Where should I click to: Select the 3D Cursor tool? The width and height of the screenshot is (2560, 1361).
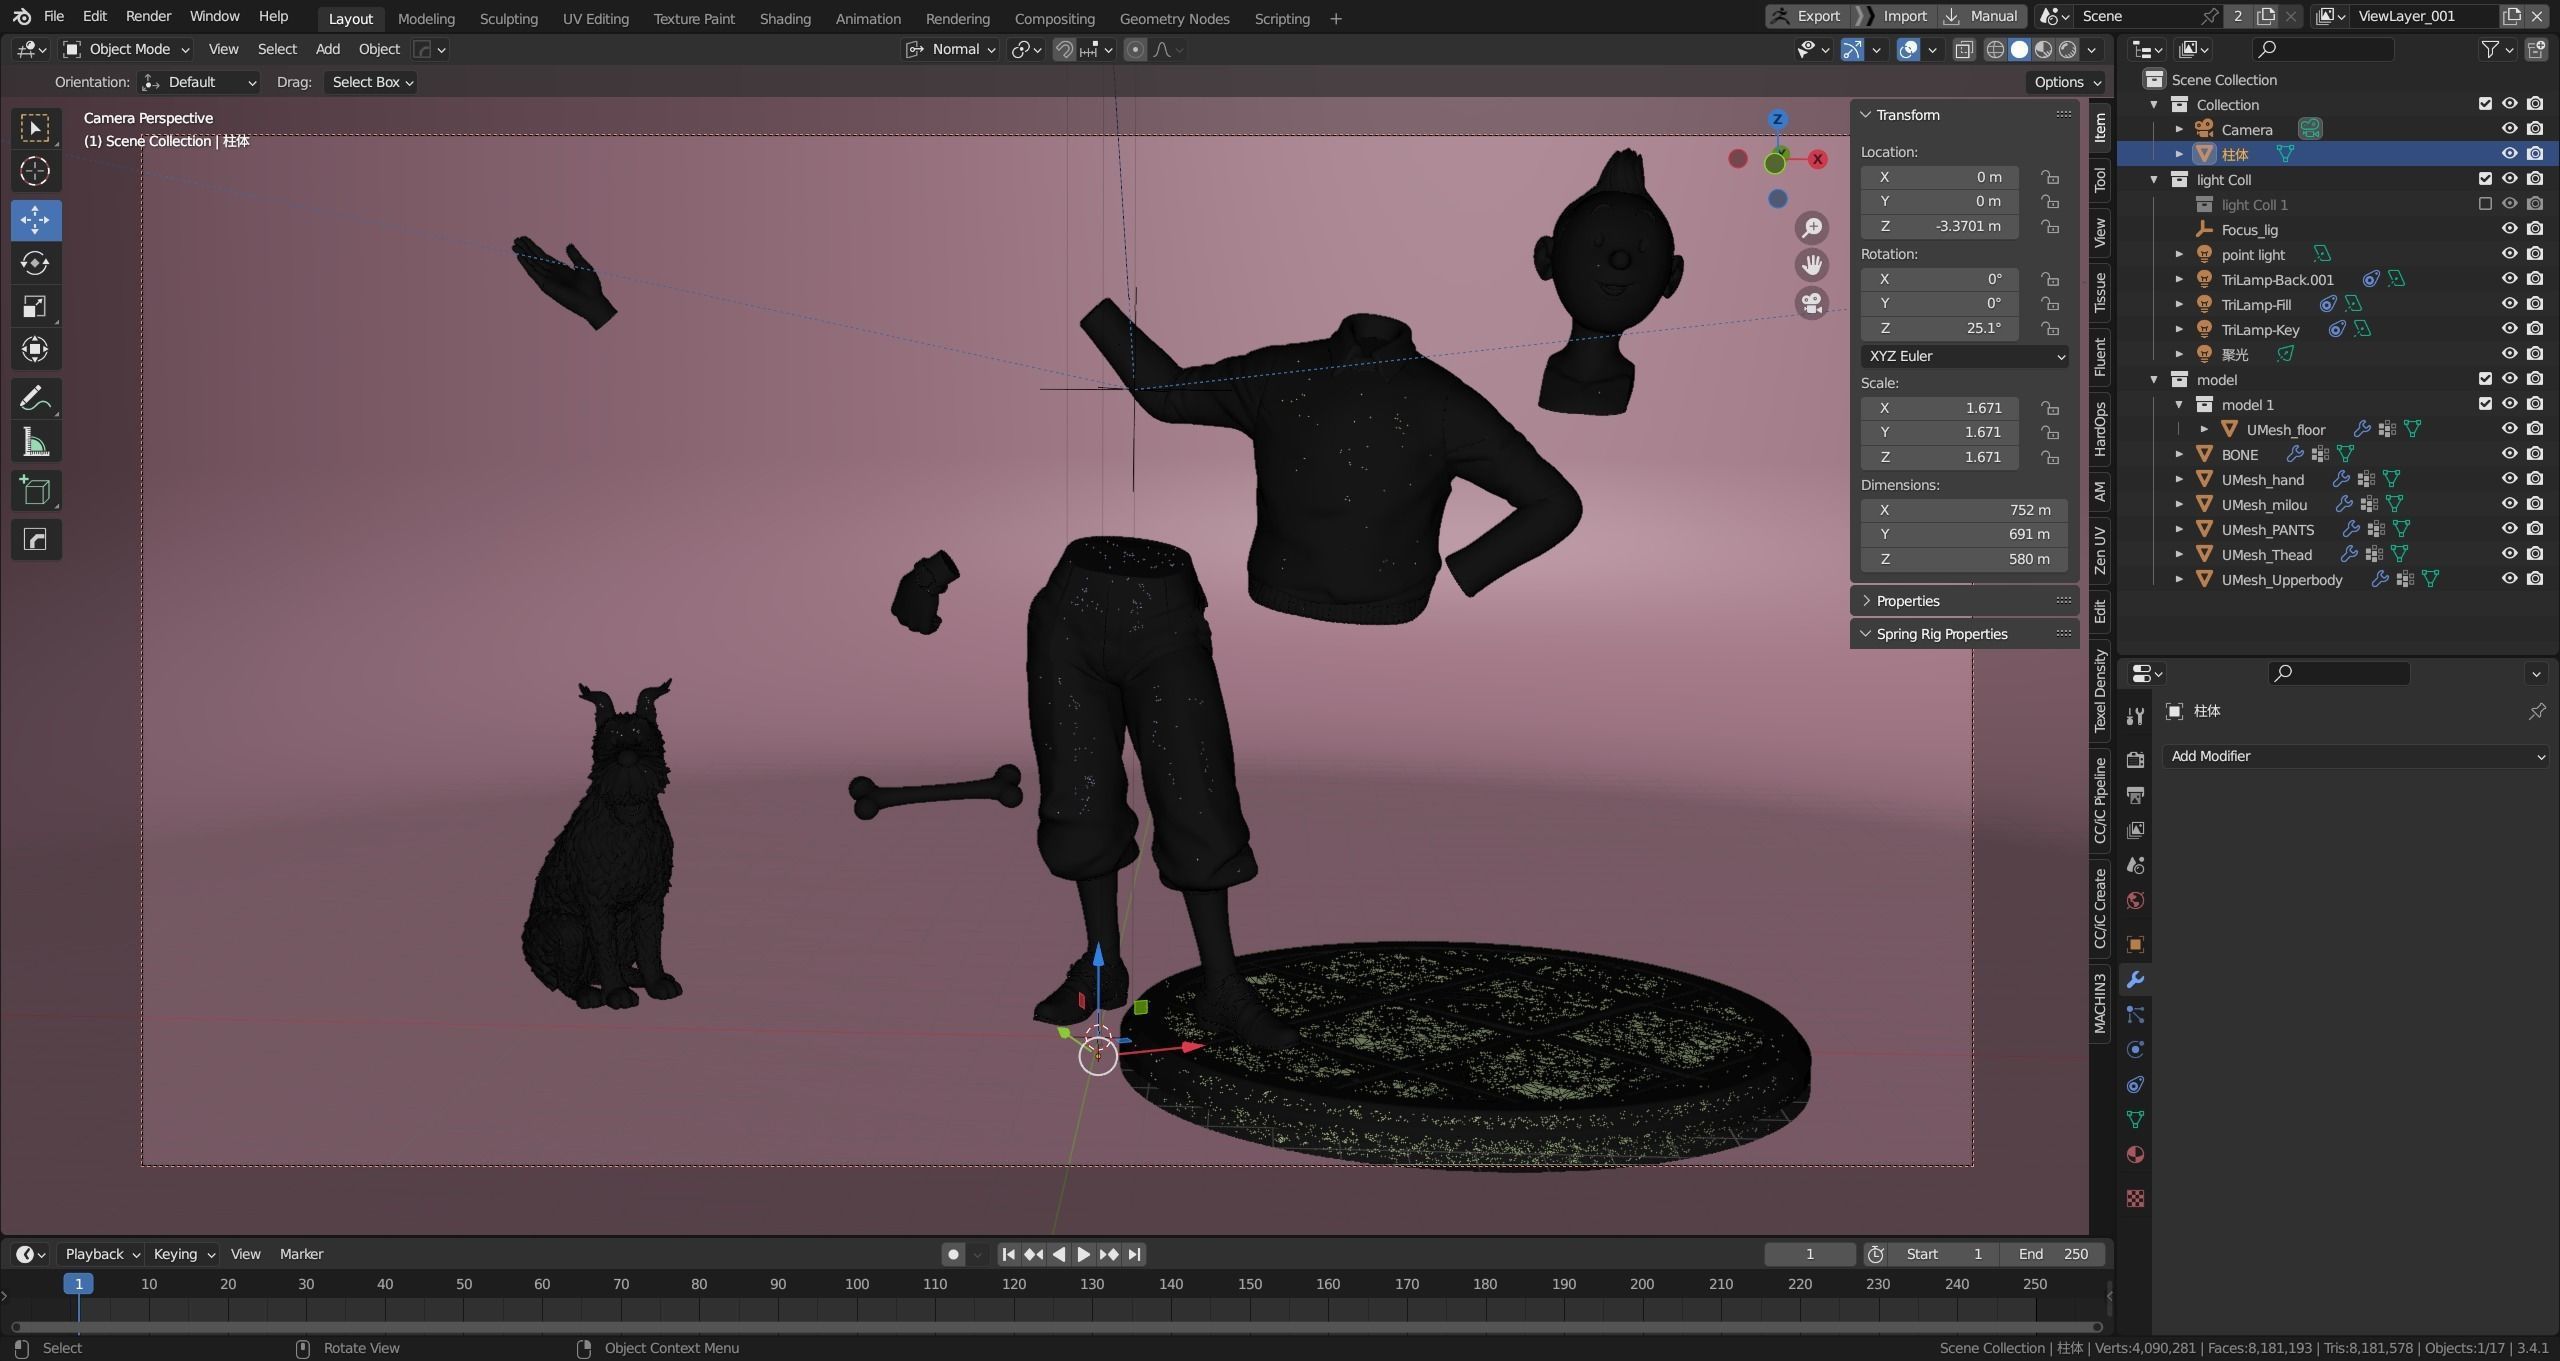click(35, 172)
